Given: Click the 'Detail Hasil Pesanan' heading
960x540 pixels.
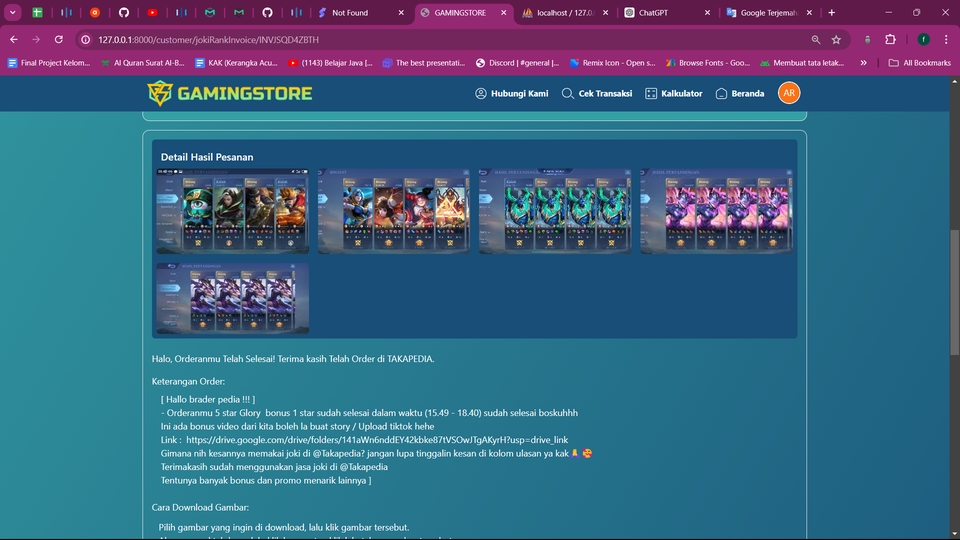Looking at the screenshot, I should tap(207, 157).
